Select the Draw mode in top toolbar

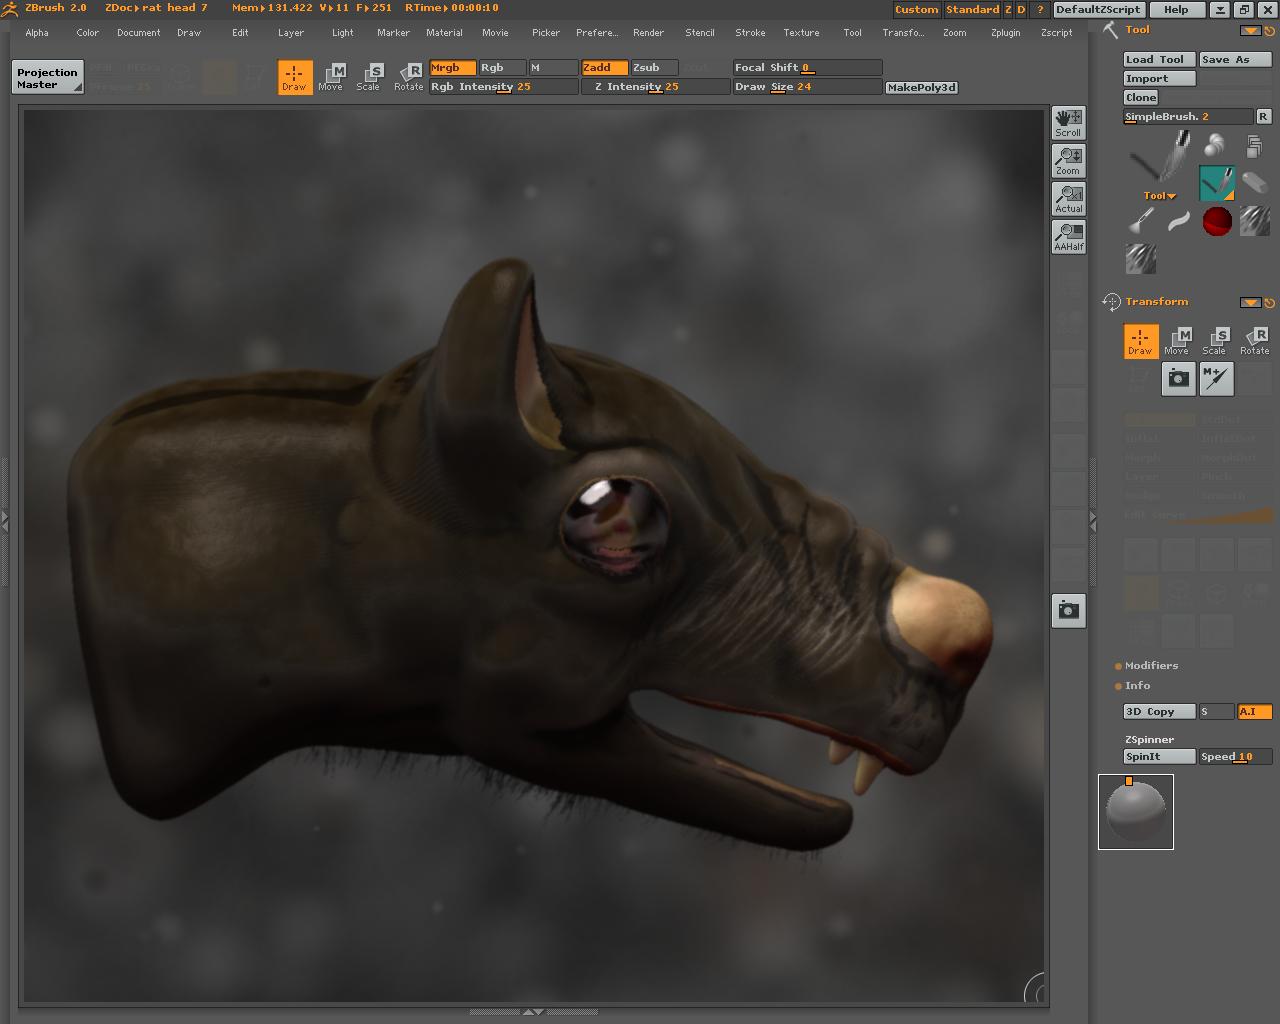295,77
